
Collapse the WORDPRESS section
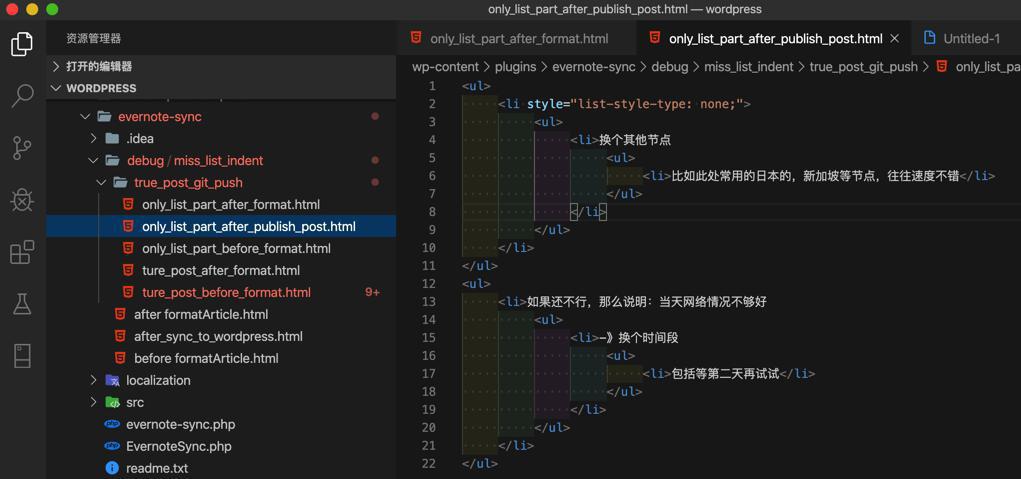click(x=56, y=88)
